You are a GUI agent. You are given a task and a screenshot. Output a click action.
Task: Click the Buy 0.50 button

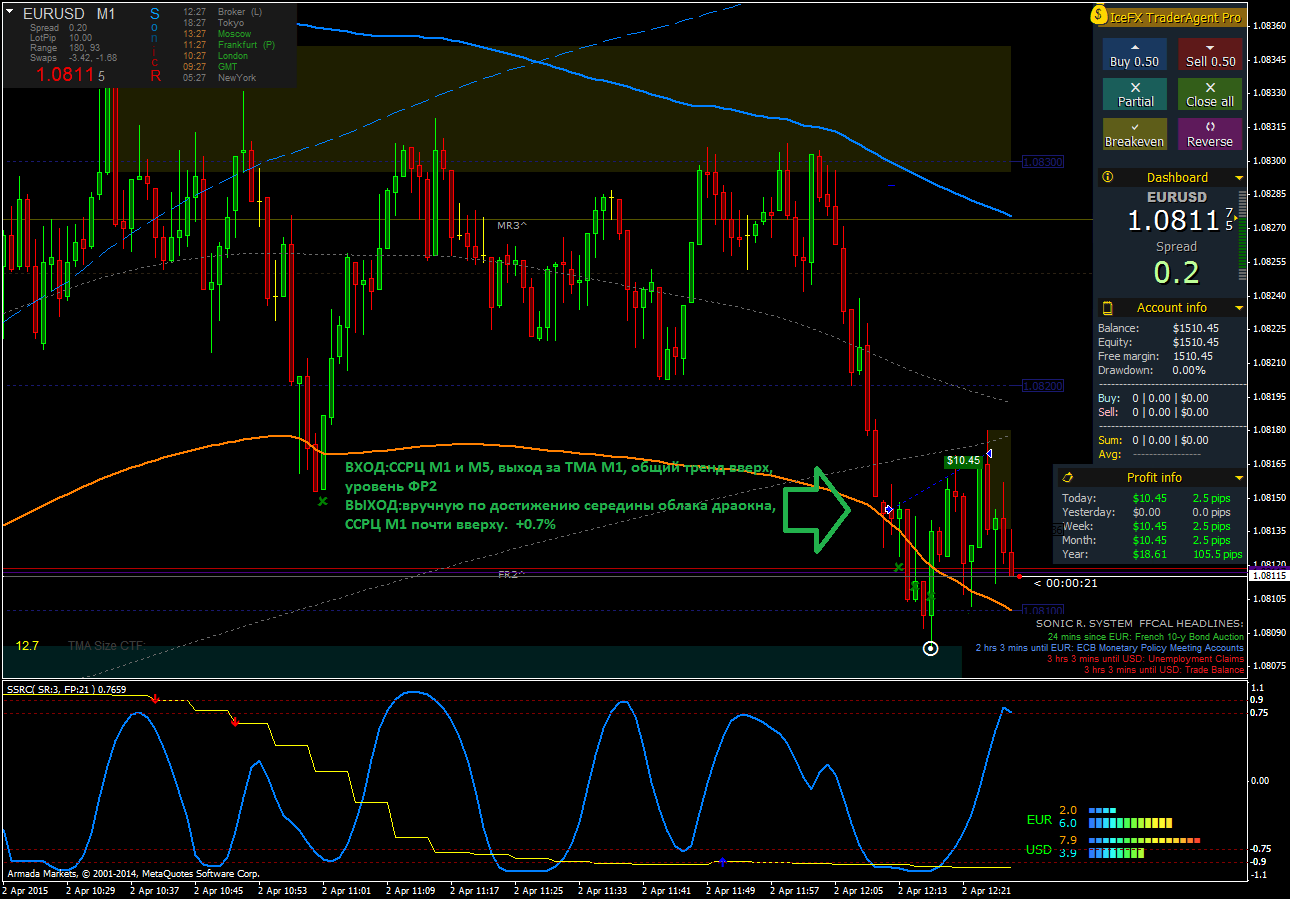[x=1134, y=54]
